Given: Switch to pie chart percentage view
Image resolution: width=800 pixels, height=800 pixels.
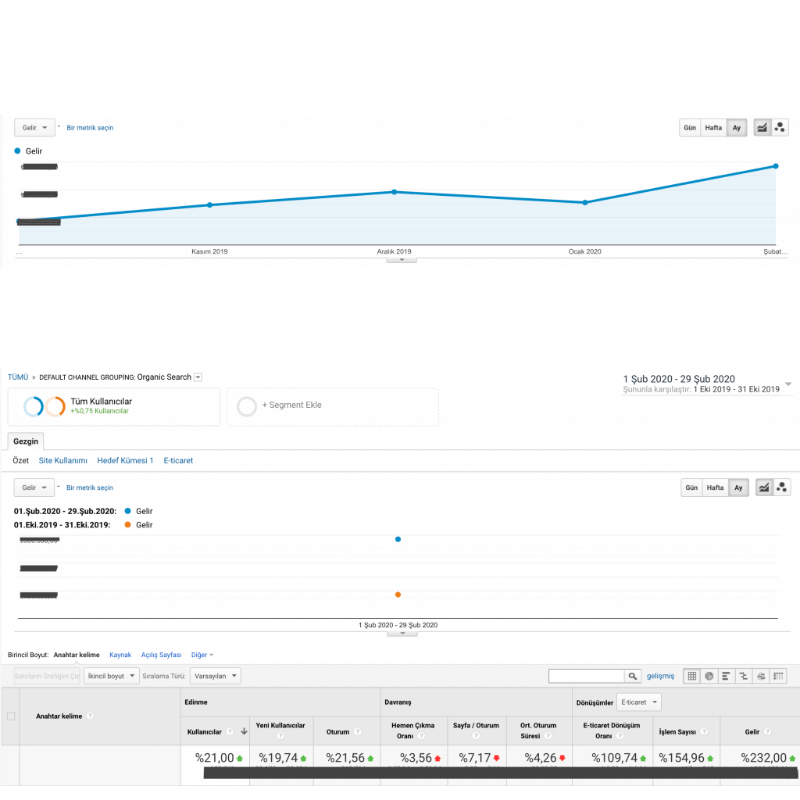Looking at the screenshot, I should pos(709,676).
